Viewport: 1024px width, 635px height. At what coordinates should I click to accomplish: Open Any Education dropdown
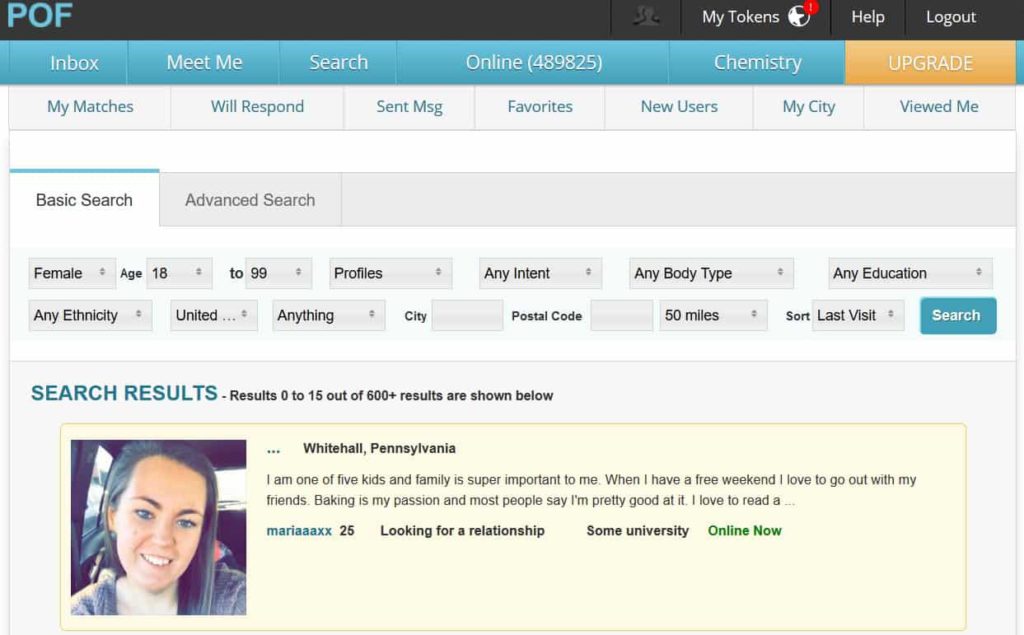click(910, 273)
